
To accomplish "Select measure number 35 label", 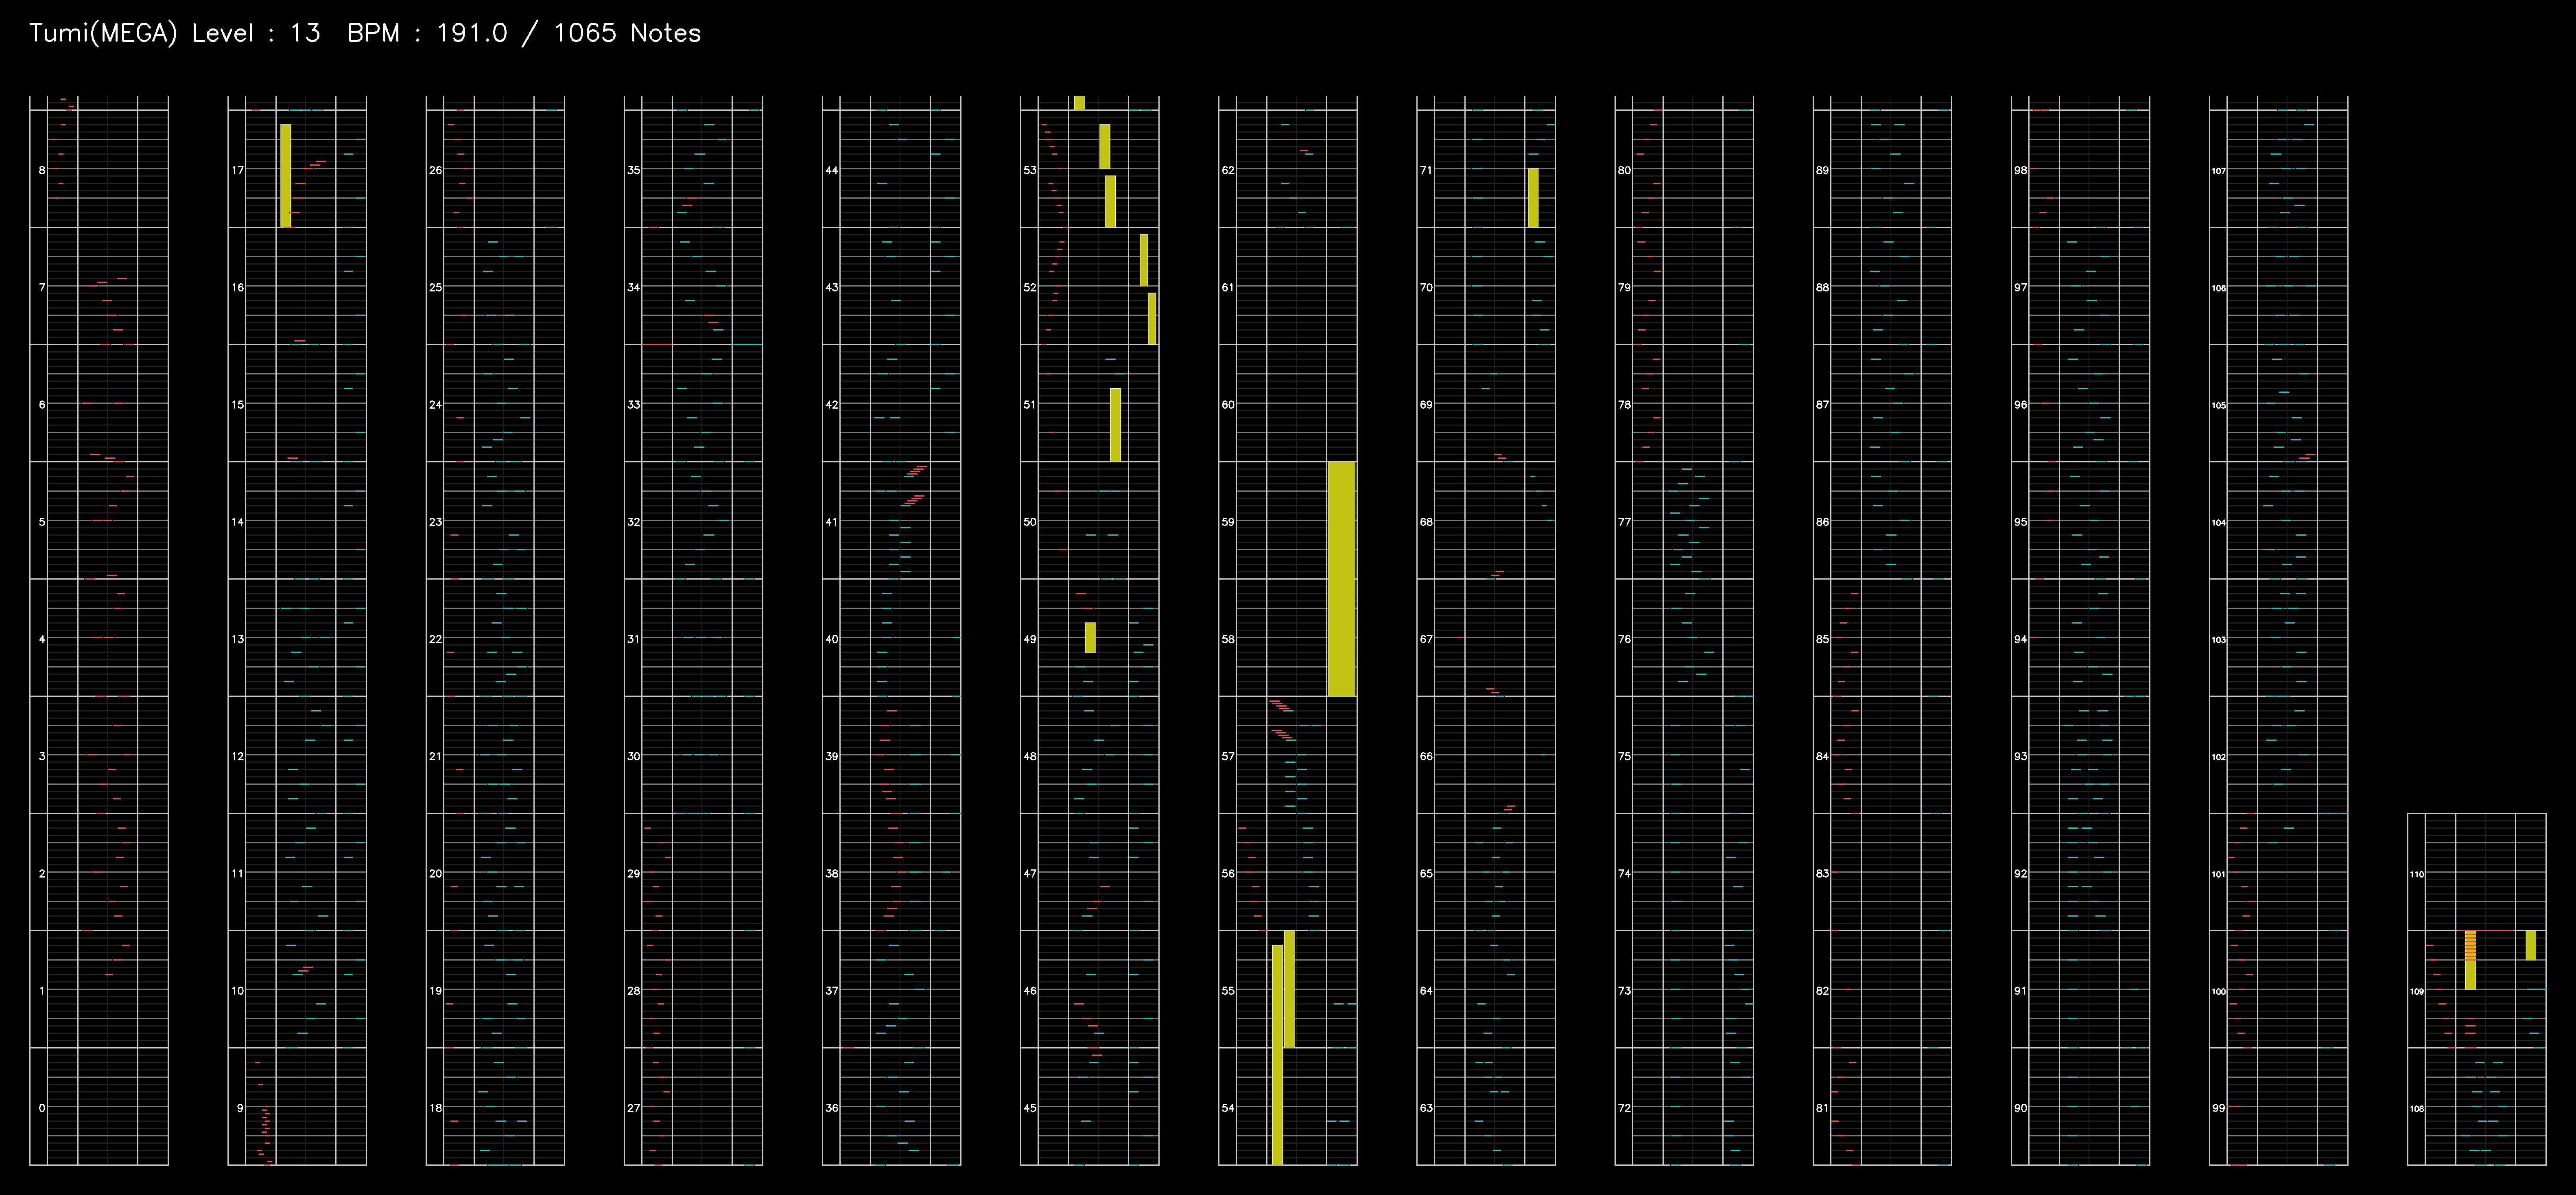I will [x=634, y=170].
